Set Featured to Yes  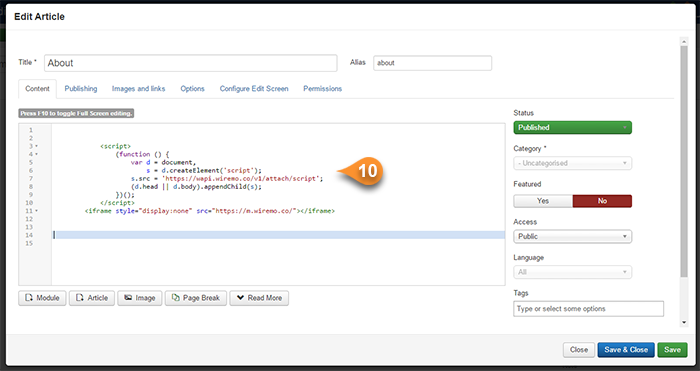pyautogui.click(x=543, y=201)
